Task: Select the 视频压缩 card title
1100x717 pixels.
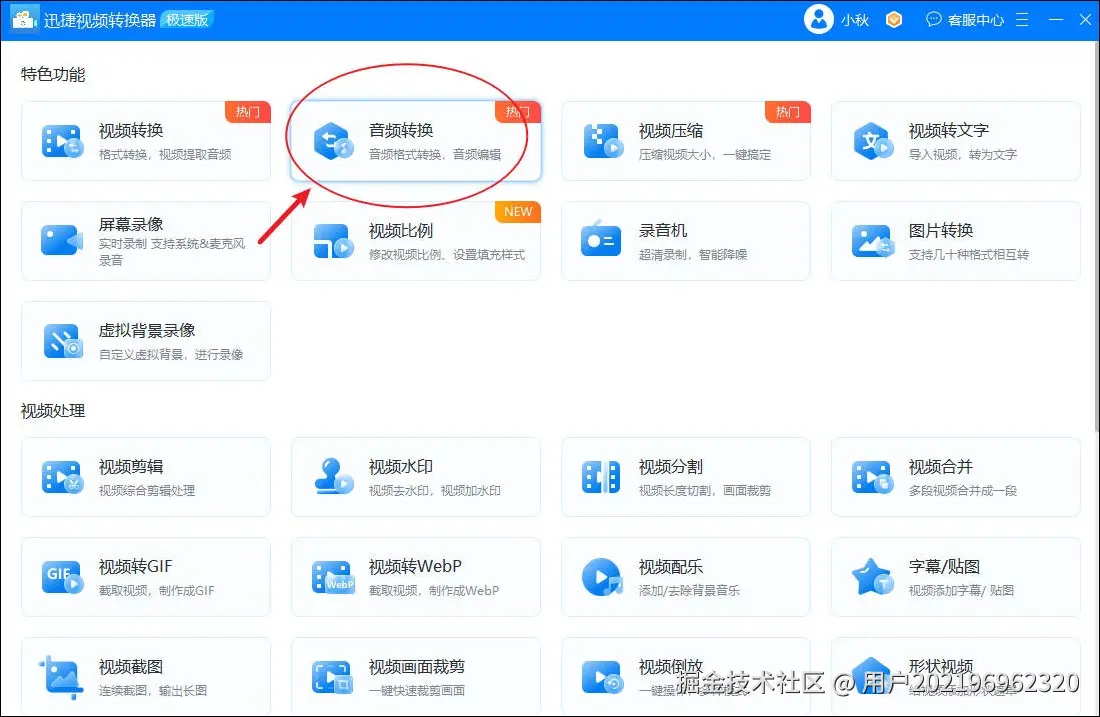Action: 671,130
